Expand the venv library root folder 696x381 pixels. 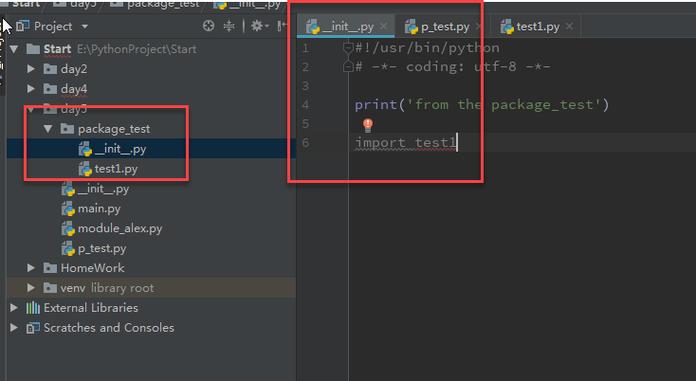coord(31,288)
